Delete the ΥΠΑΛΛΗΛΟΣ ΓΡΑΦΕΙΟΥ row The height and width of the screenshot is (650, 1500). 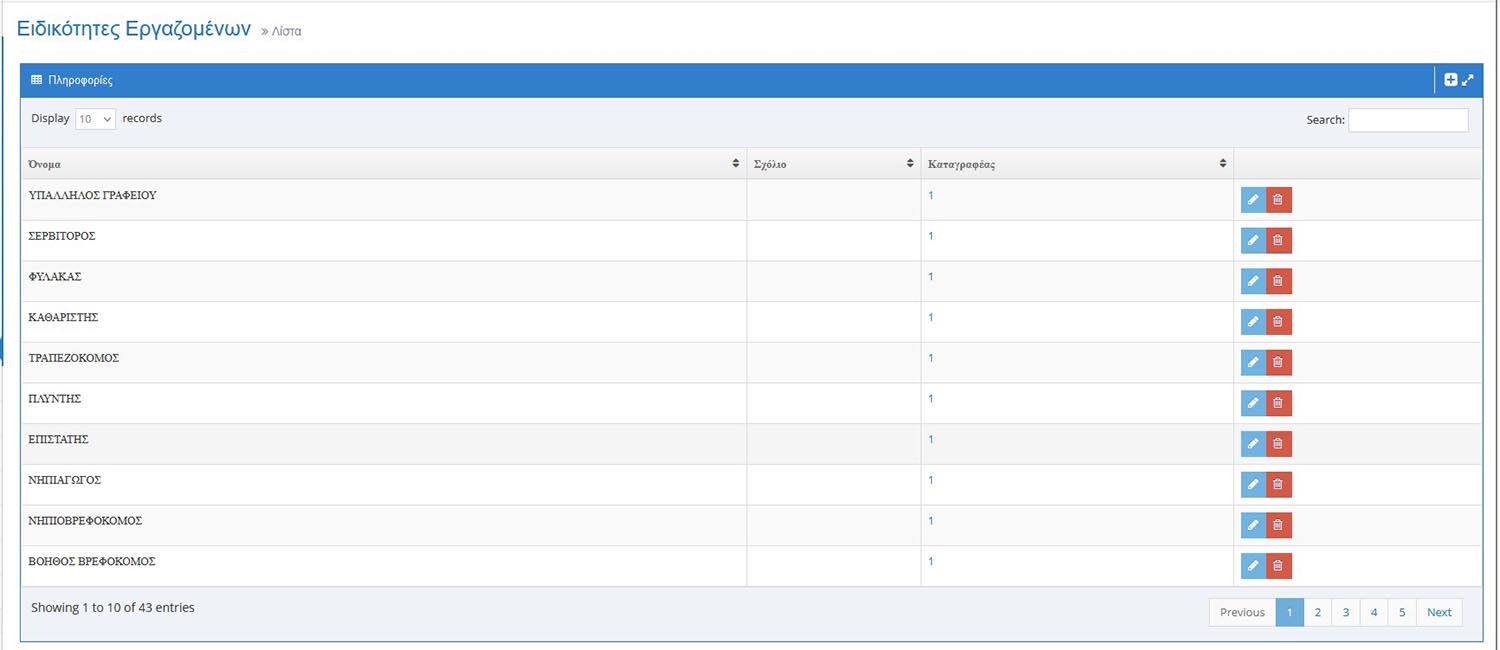pyautogui.click(x=1279, y=200)
